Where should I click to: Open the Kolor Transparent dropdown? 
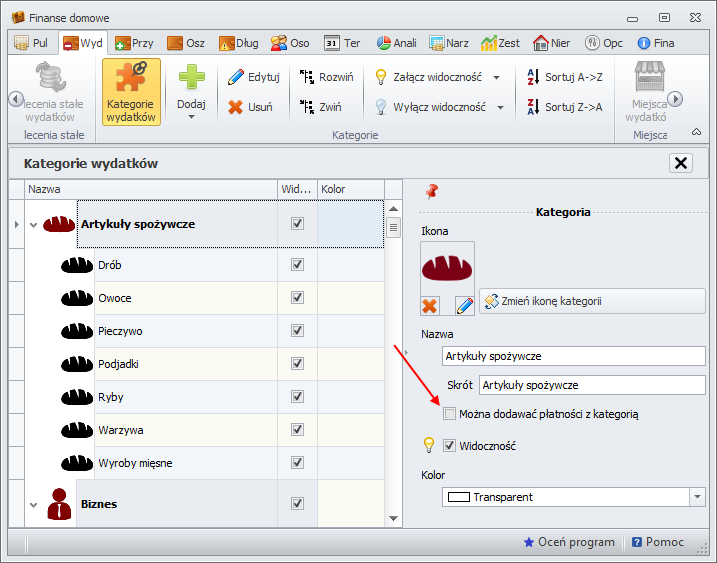click(x=696, y=497)
